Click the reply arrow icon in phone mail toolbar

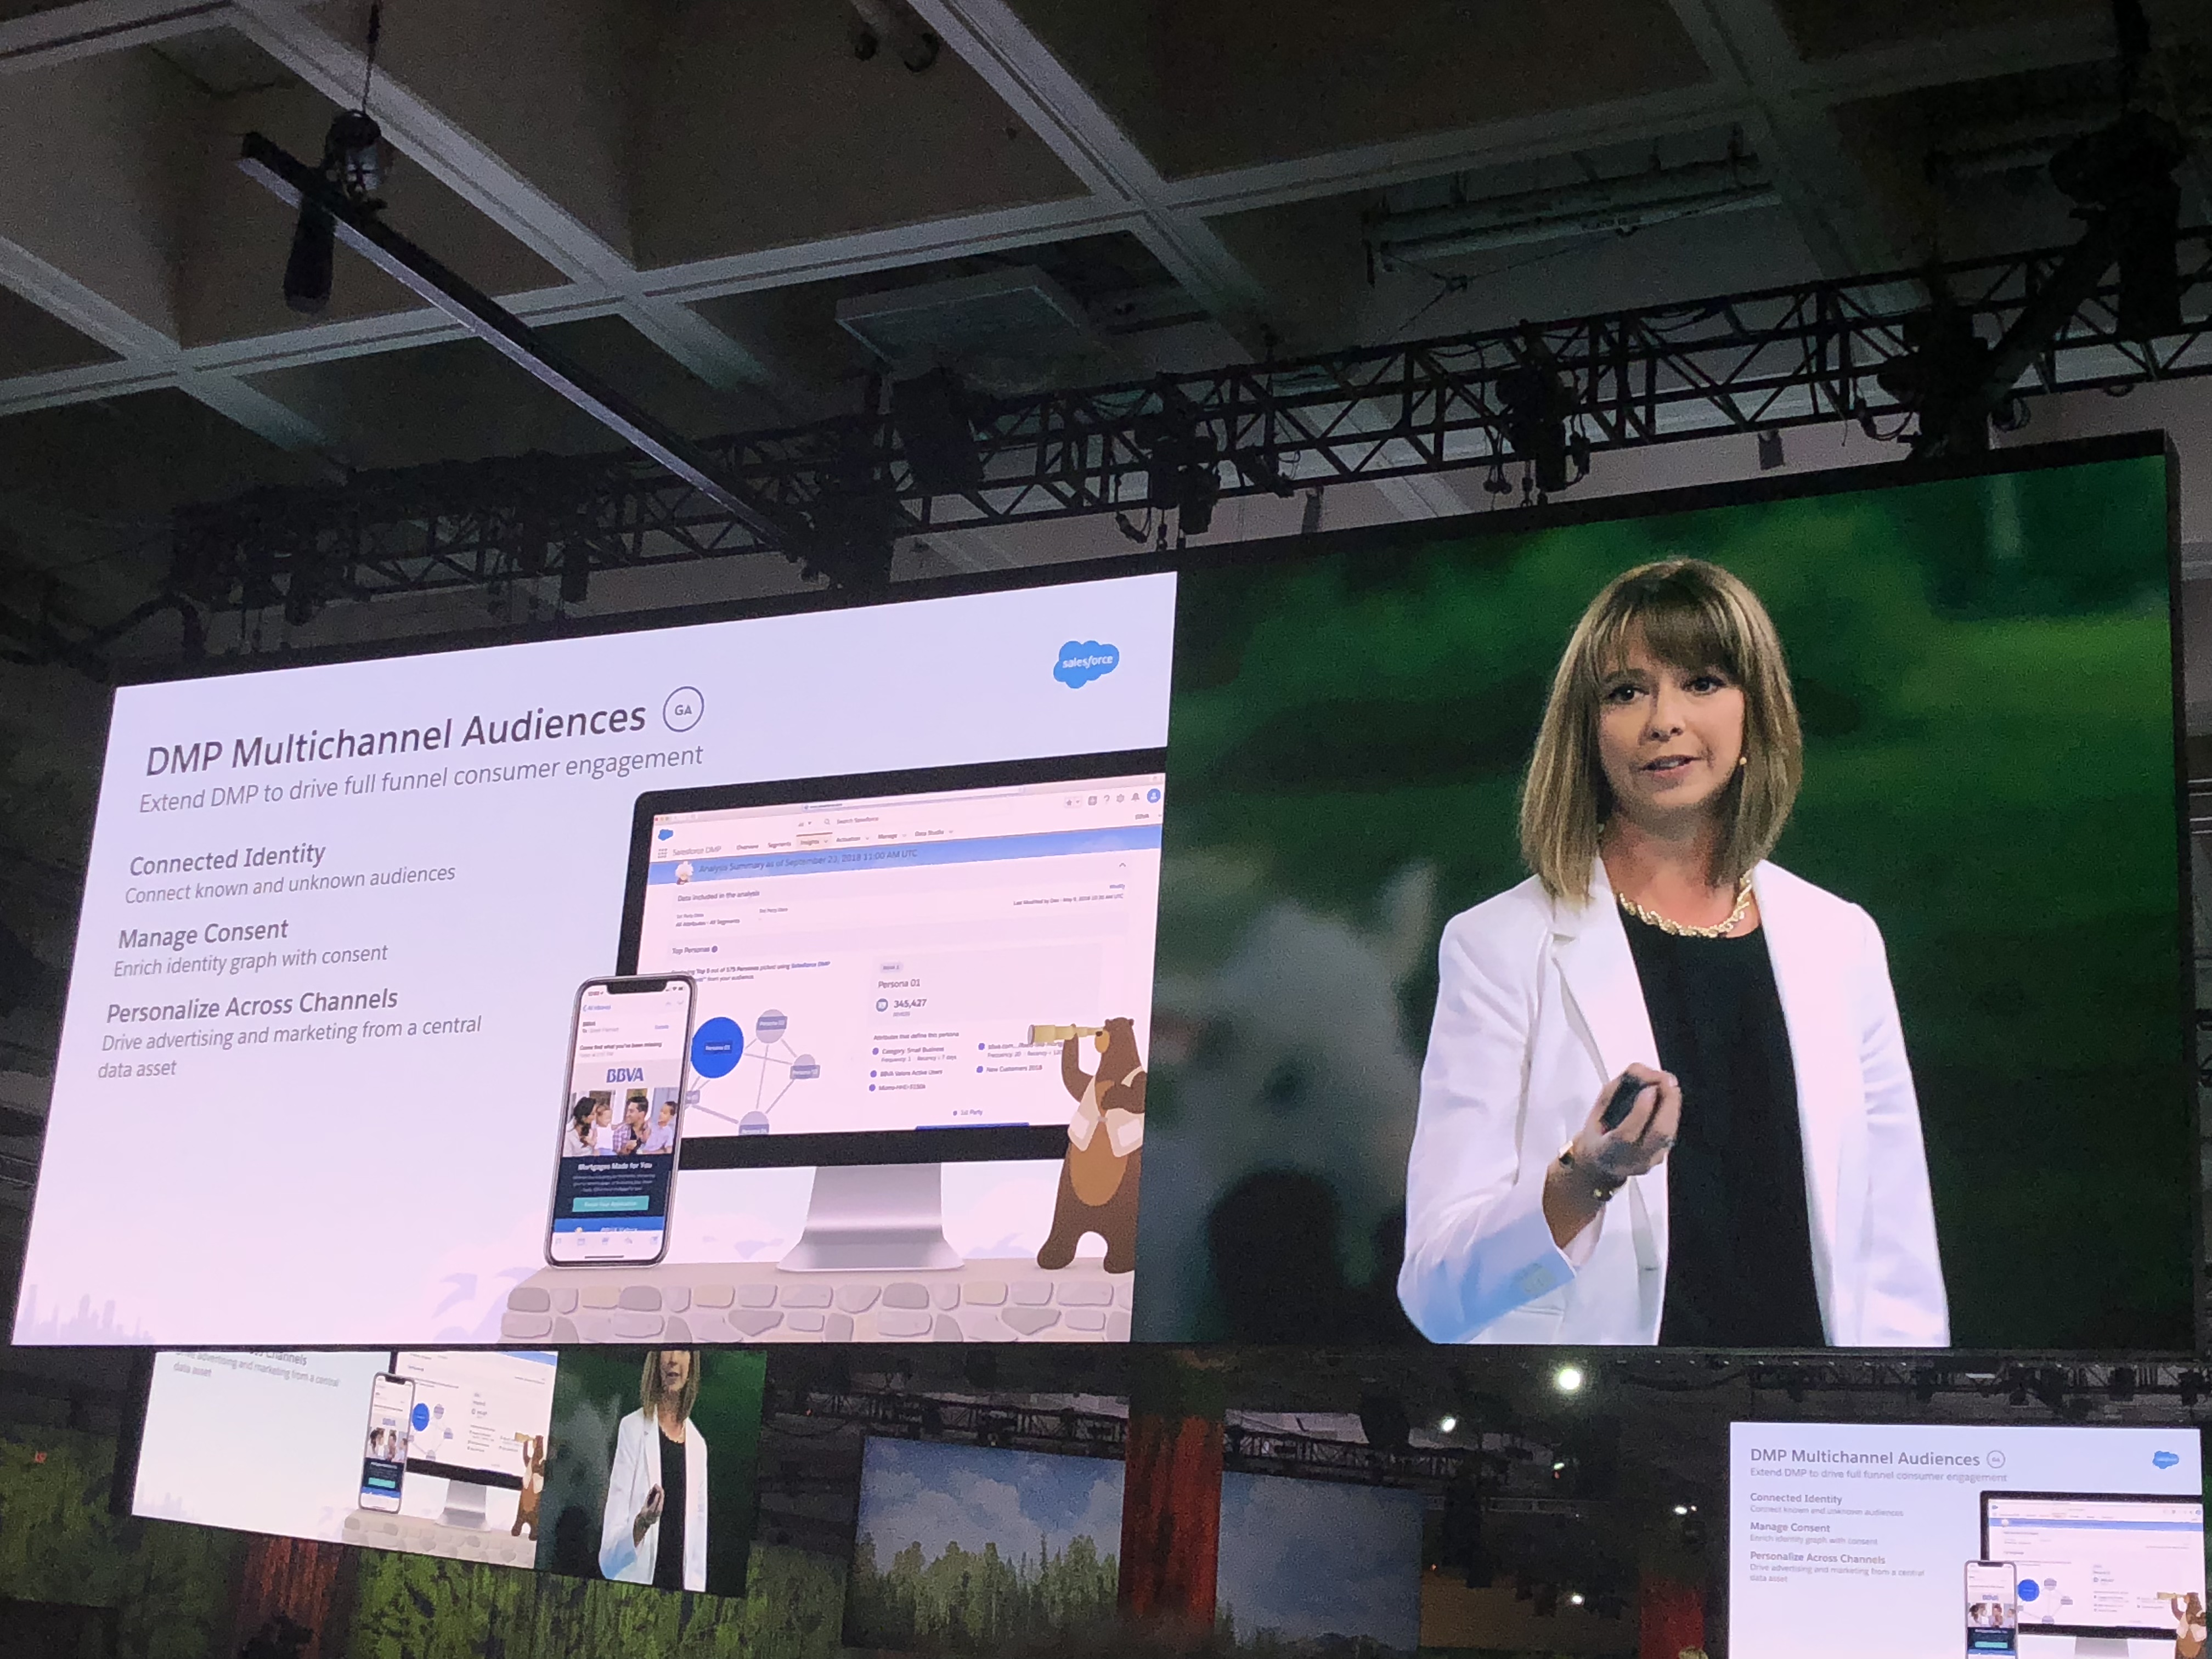click(x=628, y=1240)
